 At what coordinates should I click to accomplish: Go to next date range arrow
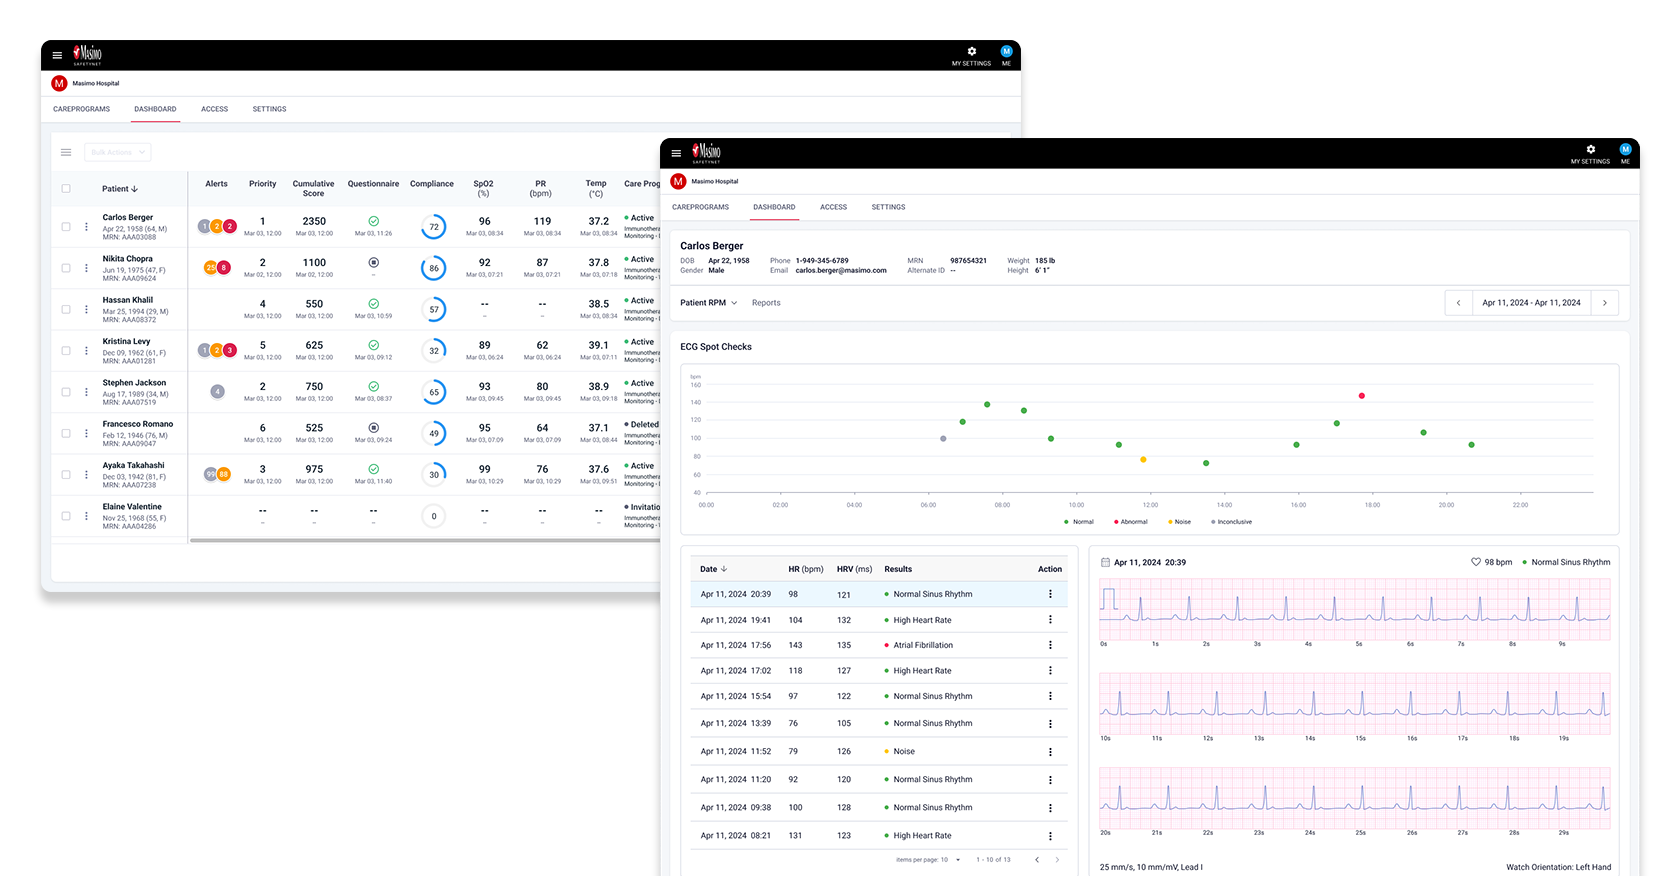[x=1605, y=303]
